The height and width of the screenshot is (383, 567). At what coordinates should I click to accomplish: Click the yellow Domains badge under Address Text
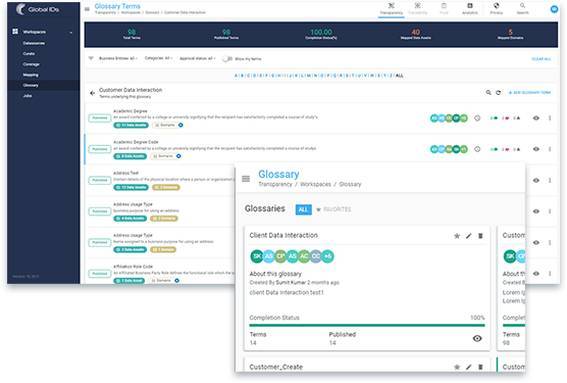(x=166, y=187)
